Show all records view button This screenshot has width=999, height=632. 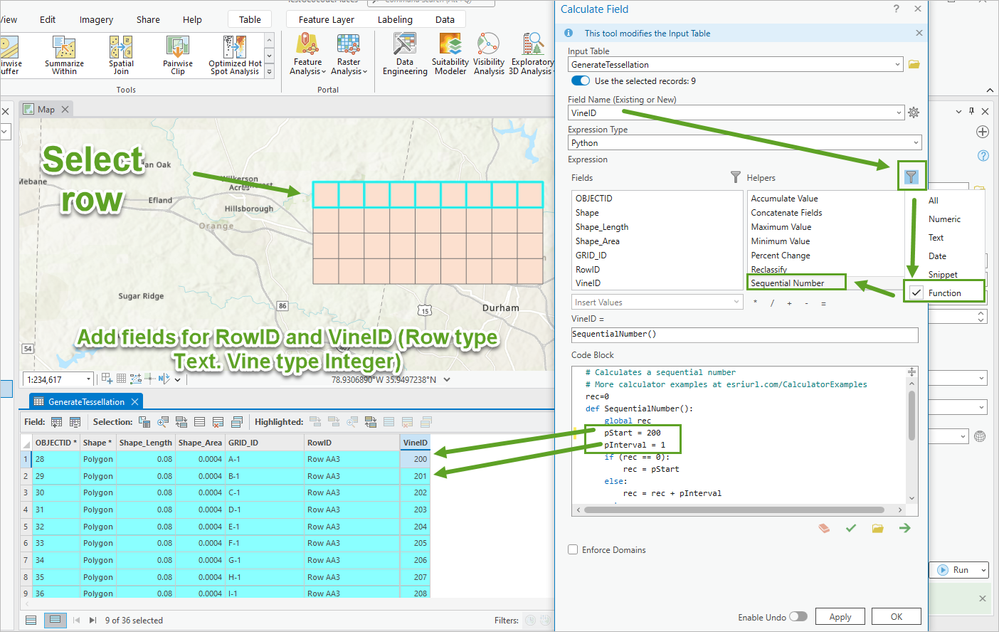[x=31, y=620]
